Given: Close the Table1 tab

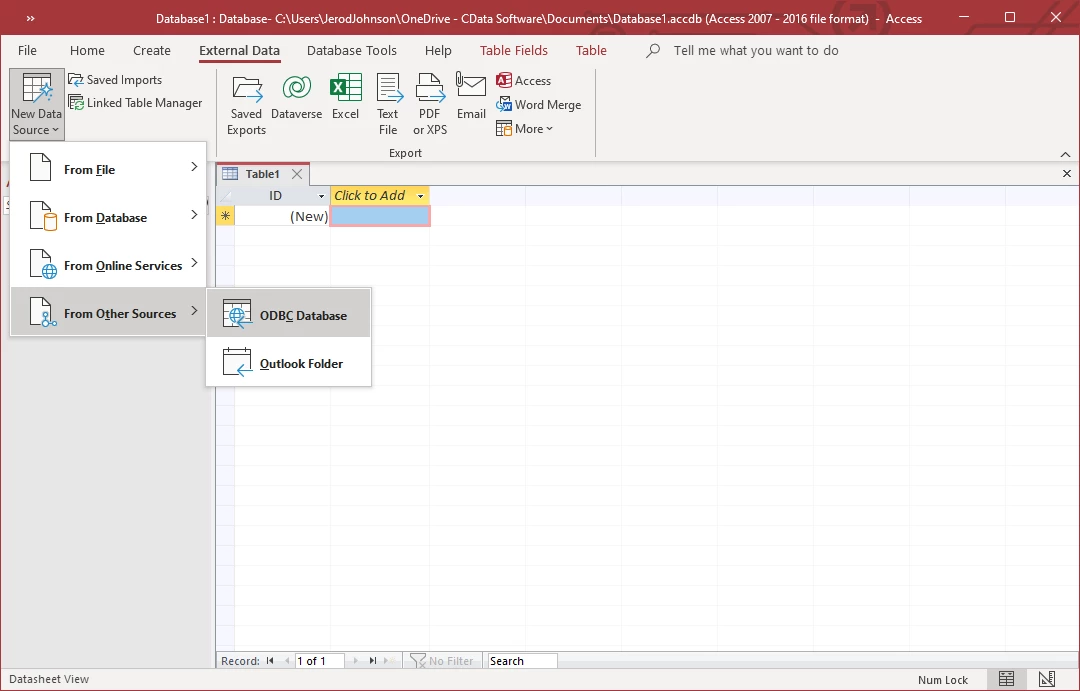Looking at the screenshot, I should pyautogui.click(x=297, y=174).
